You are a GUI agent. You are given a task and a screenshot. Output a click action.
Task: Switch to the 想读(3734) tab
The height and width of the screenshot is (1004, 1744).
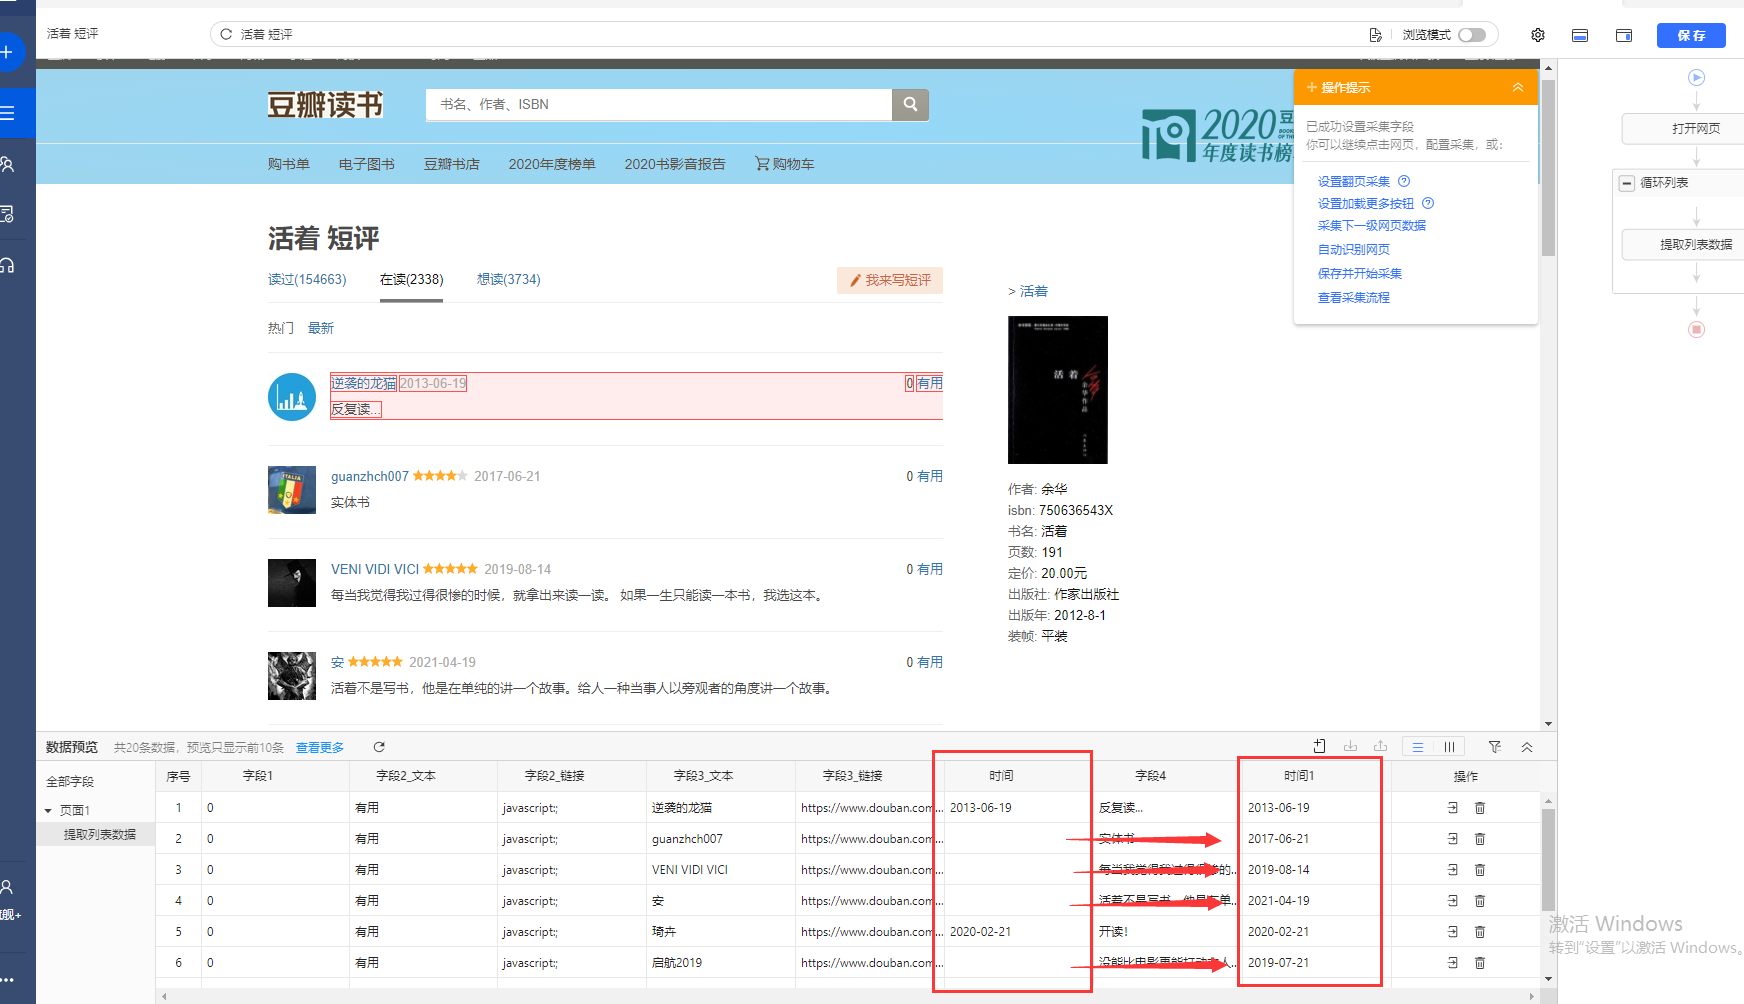(509, 279)
